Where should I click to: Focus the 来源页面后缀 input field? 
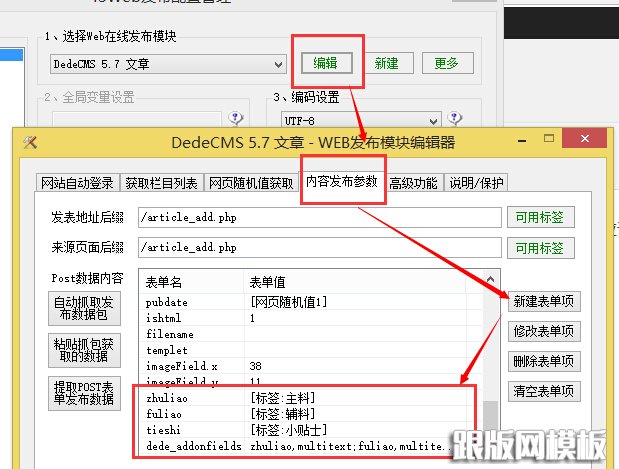point(318,247)
